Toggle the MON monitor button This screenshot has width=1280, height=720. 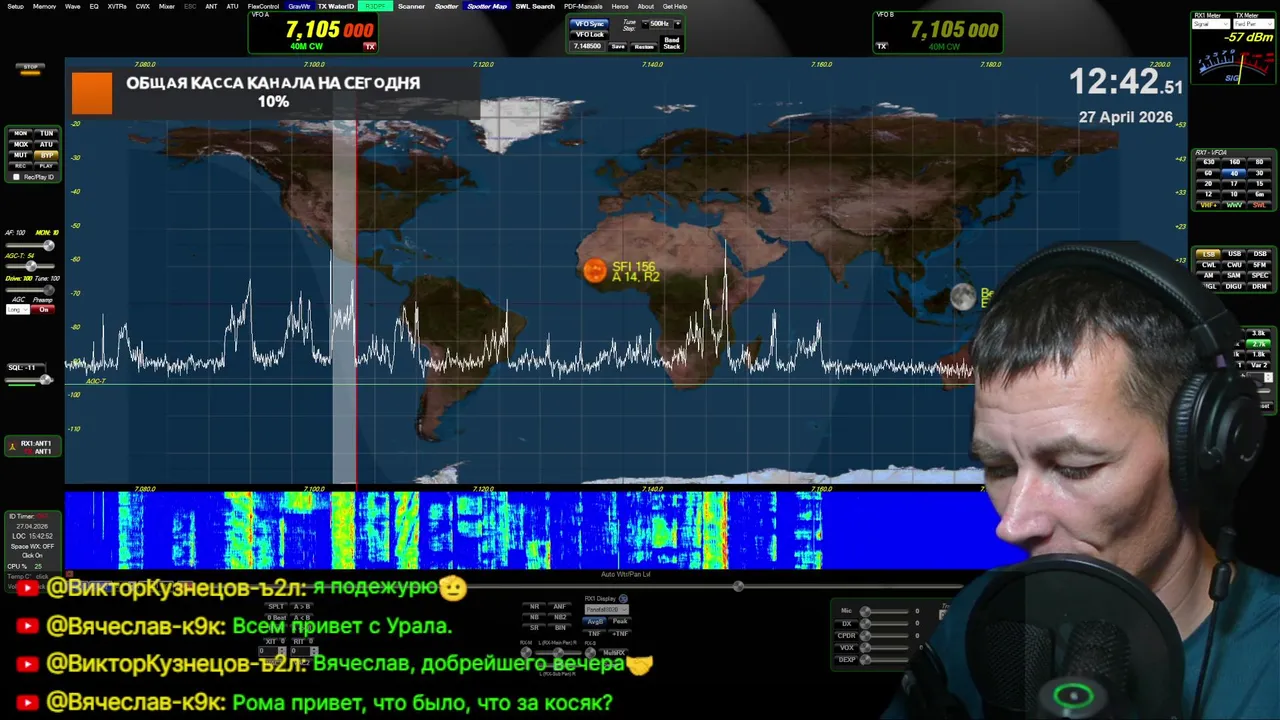point(21,133)
